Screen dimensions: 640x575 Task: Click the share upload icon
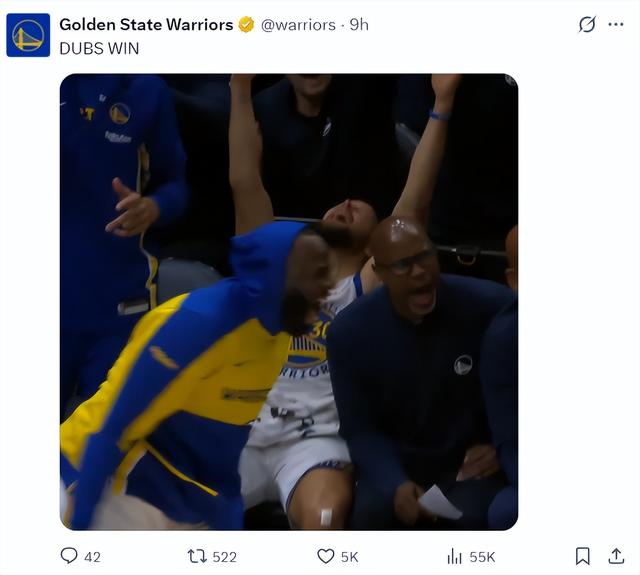[x=616, y=556]
